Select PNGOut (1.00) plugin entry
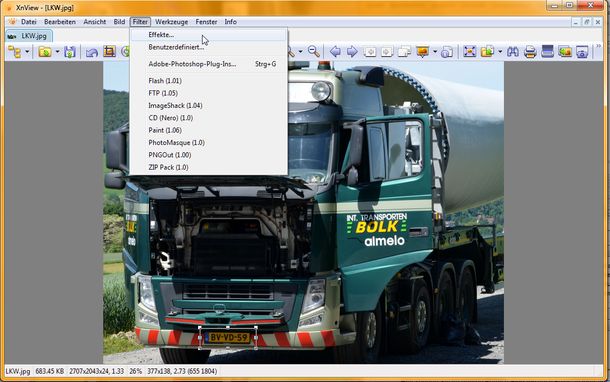Image resolution: width=610 pixels, height=382 pixels. 209,155
